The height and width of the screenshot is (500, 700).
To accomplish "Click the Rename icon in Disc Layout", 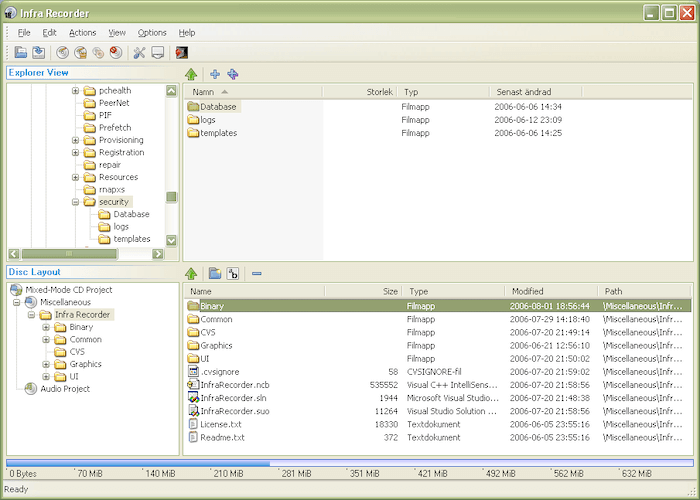I will coord(233,273).
